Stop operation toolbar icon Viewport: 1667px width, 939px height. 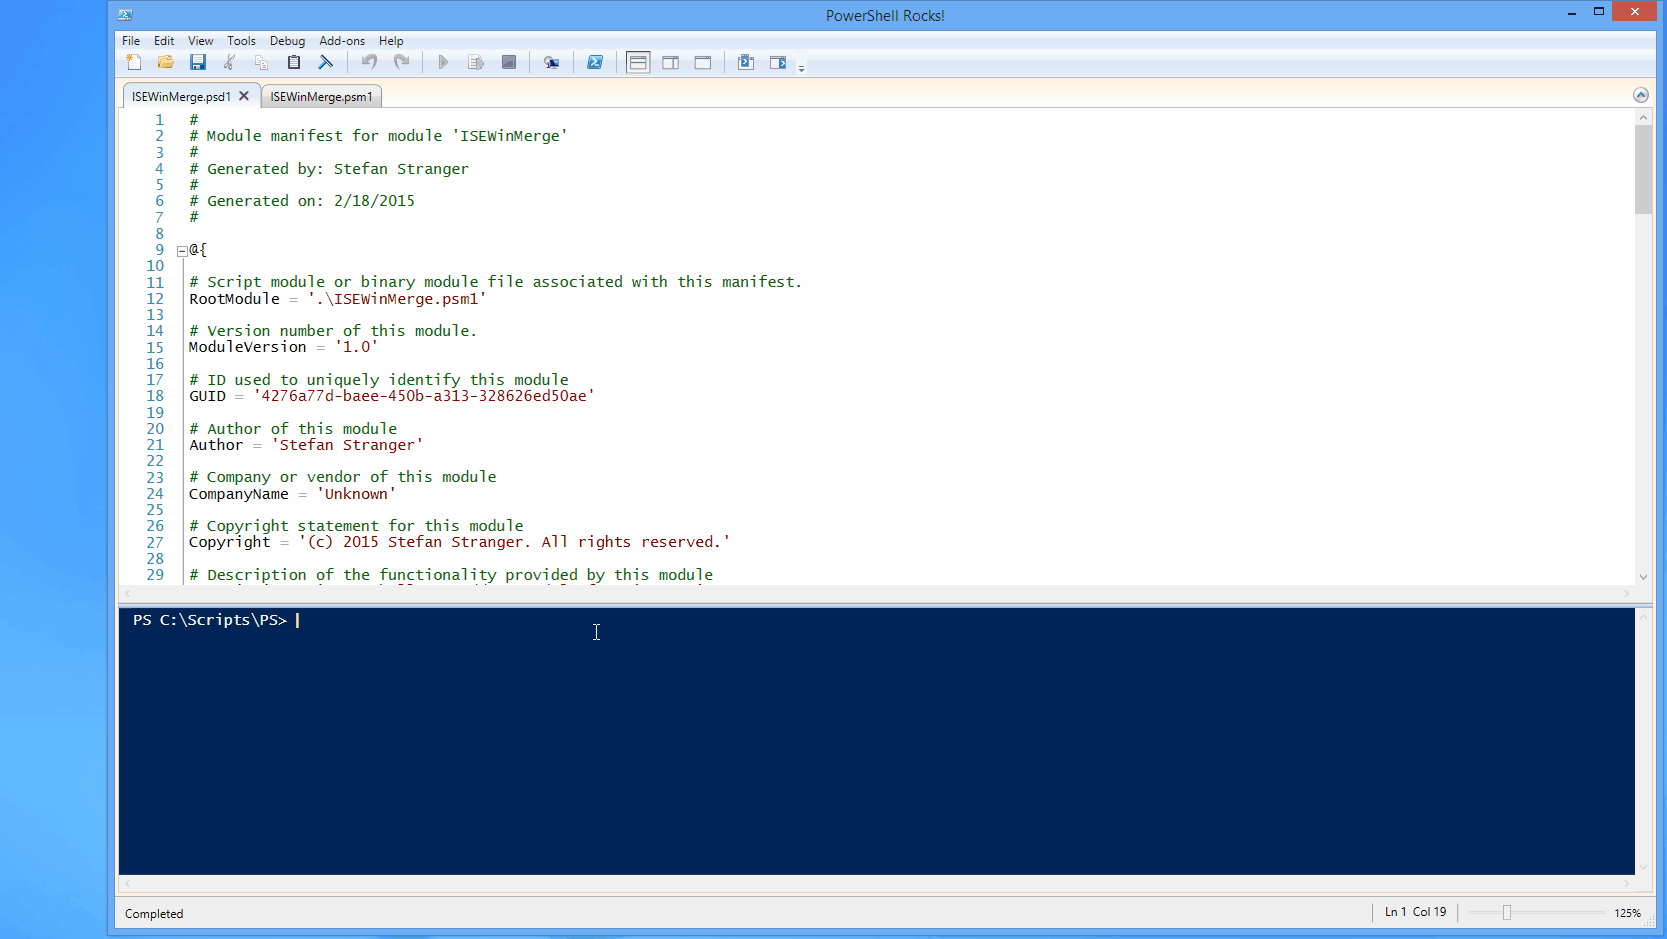[508, 62]
